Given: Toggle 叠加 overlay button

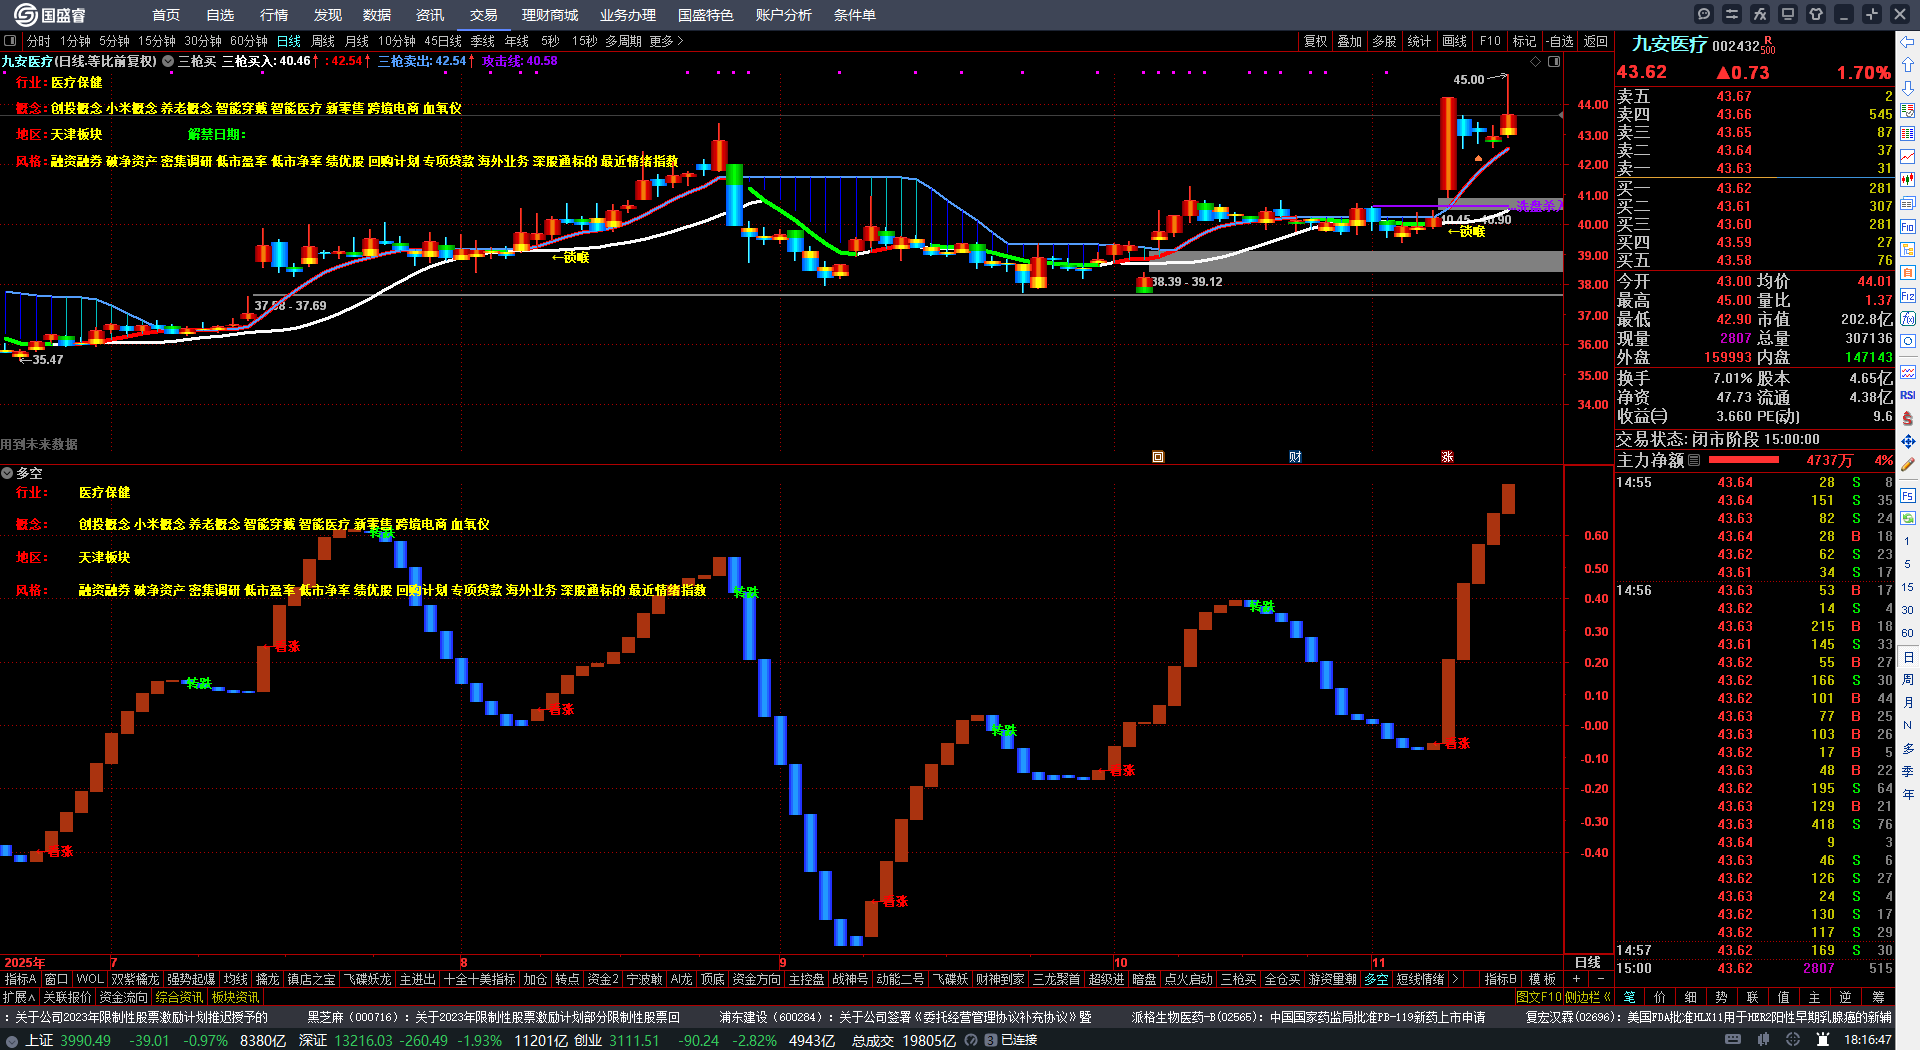Looking at the screenshot, I should pos(1350,41).
